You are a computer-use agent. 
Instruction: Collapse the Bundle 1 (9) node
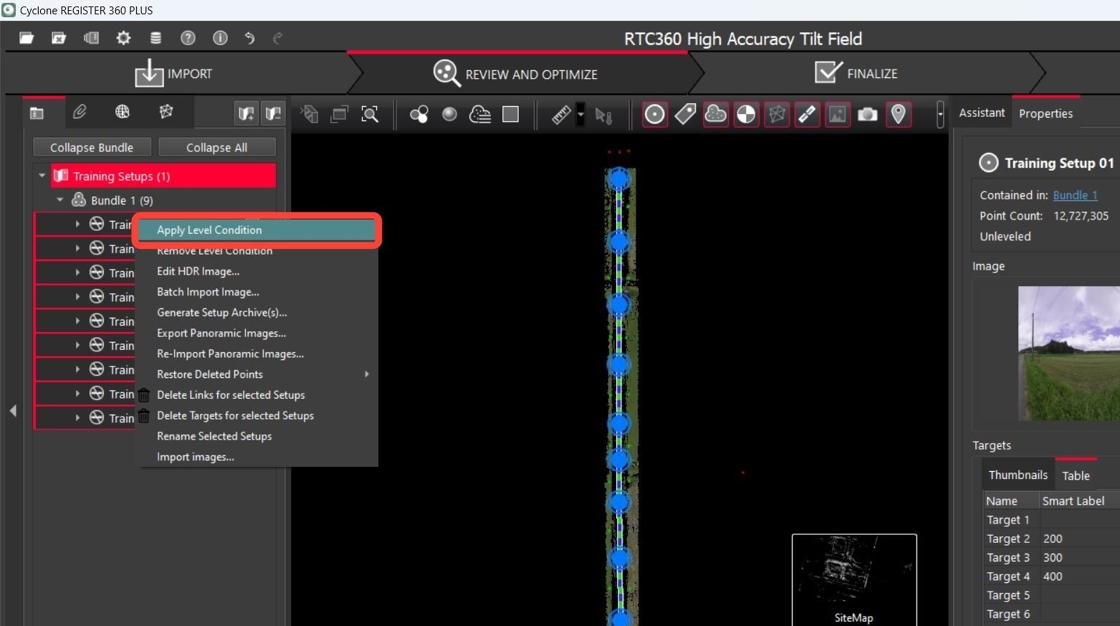click(60, 200)
